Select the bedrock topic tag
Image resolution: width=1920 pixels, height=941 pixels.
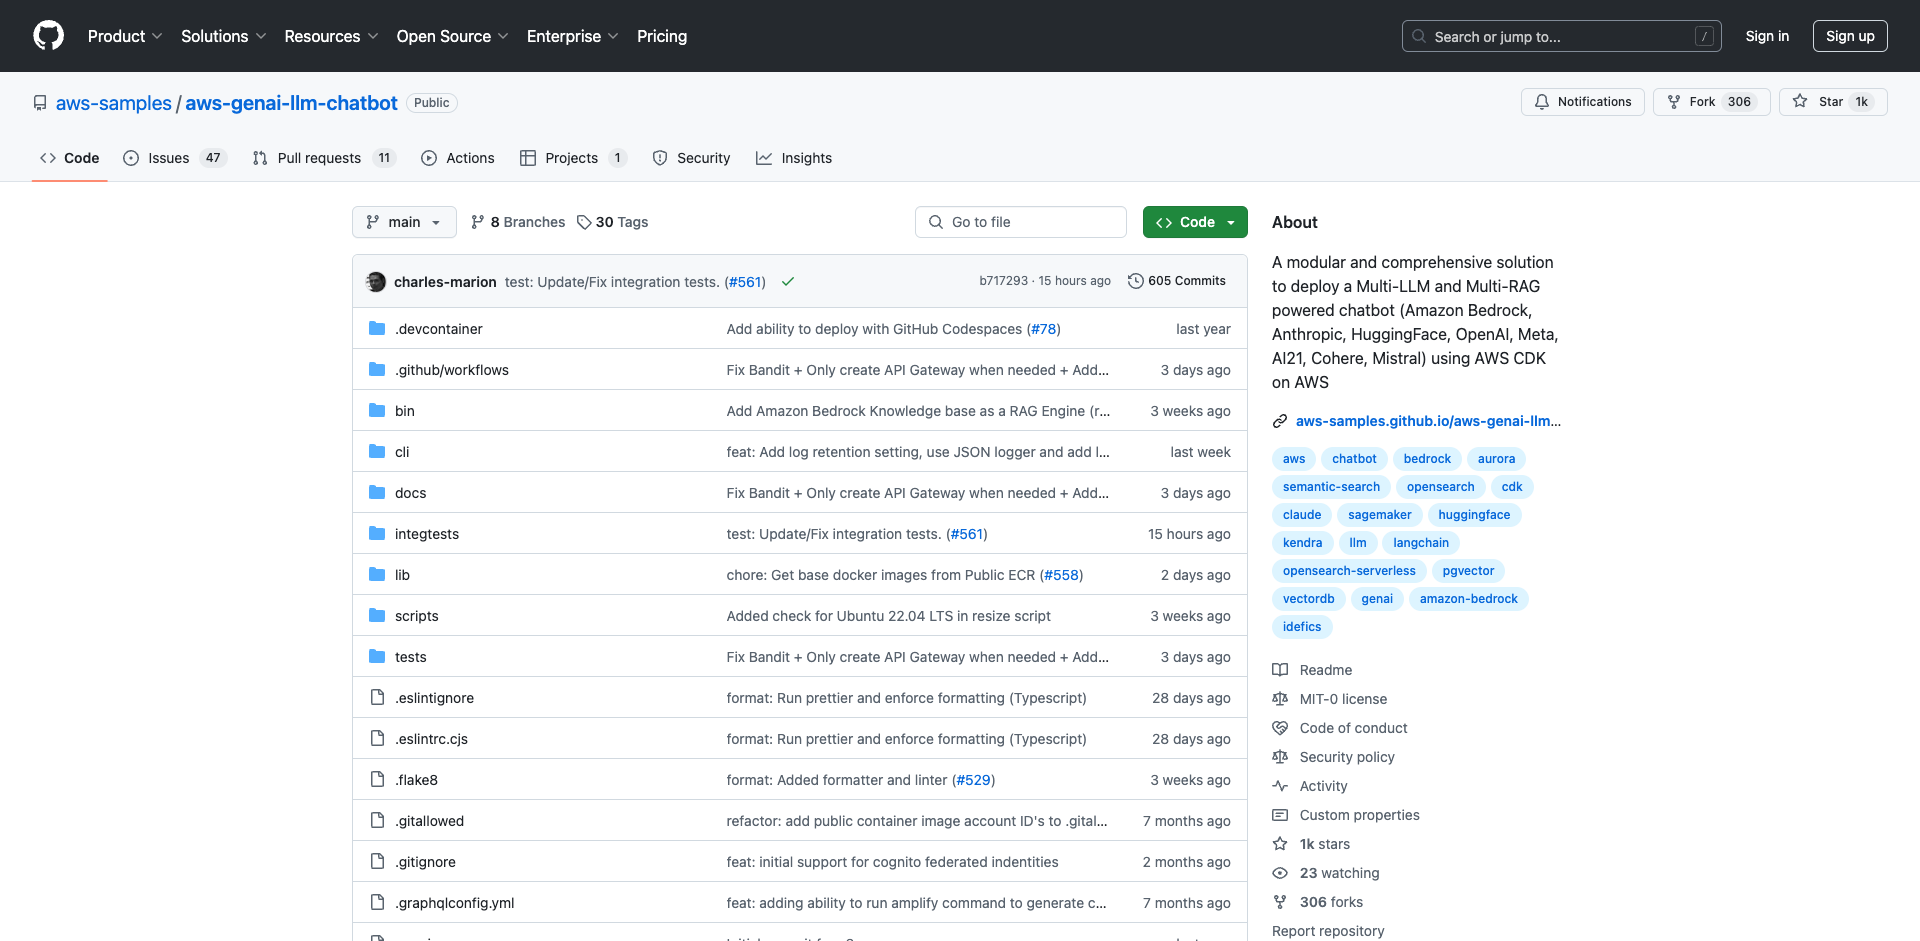click(x=1426, y=458)
